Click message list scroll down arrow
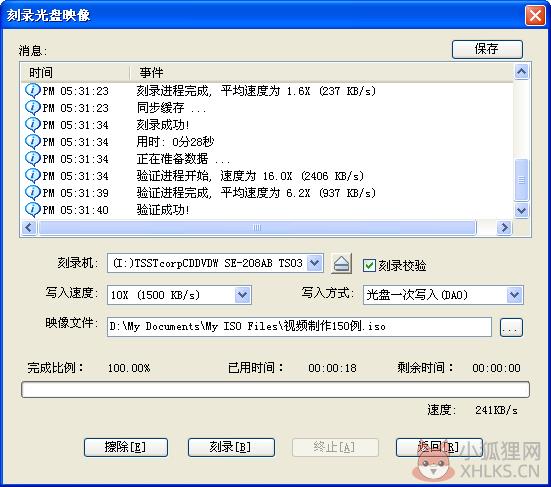The width and height of the screenshot is (551, 487). 521,210
